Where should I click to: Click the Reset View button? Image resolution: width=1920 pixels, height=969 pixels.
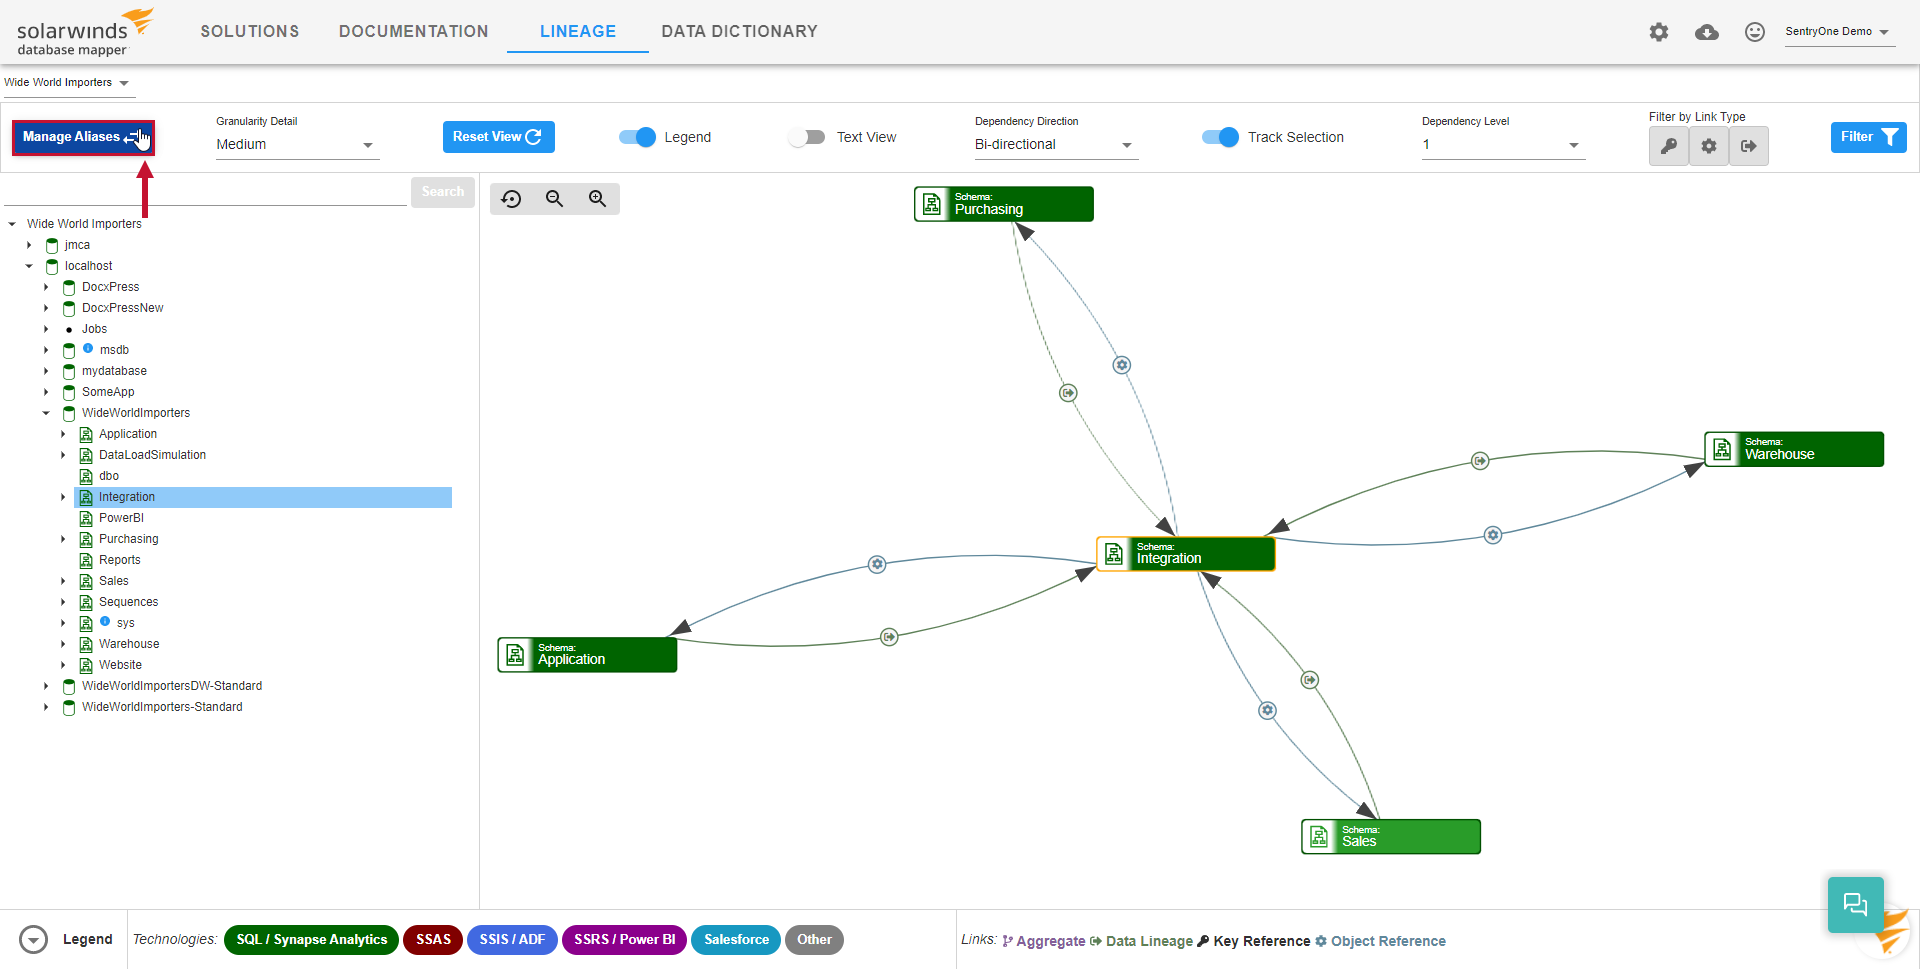pyautogui.click(x=498, y=137)
